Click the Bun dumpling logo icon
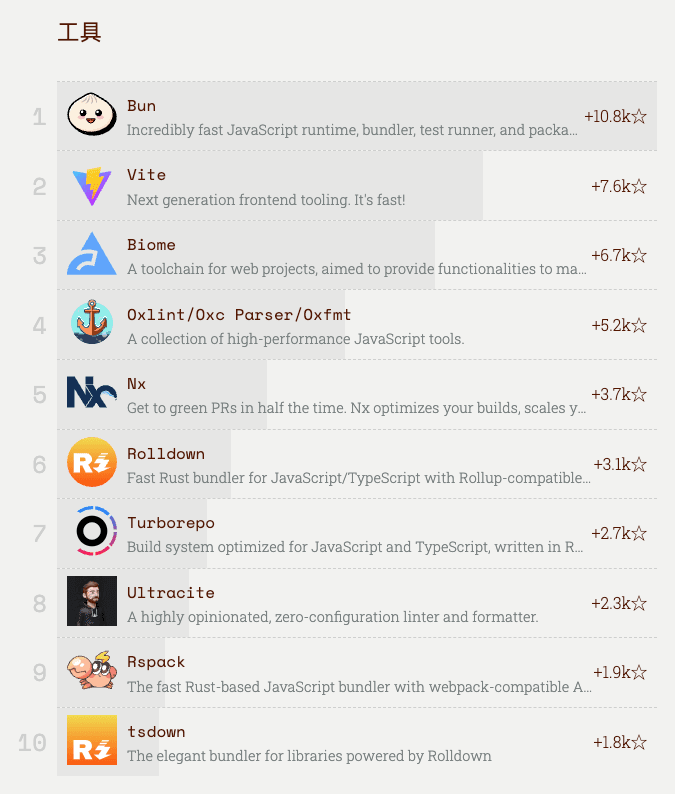The height and width of the screenshot is (794, 675). point(92,114)
